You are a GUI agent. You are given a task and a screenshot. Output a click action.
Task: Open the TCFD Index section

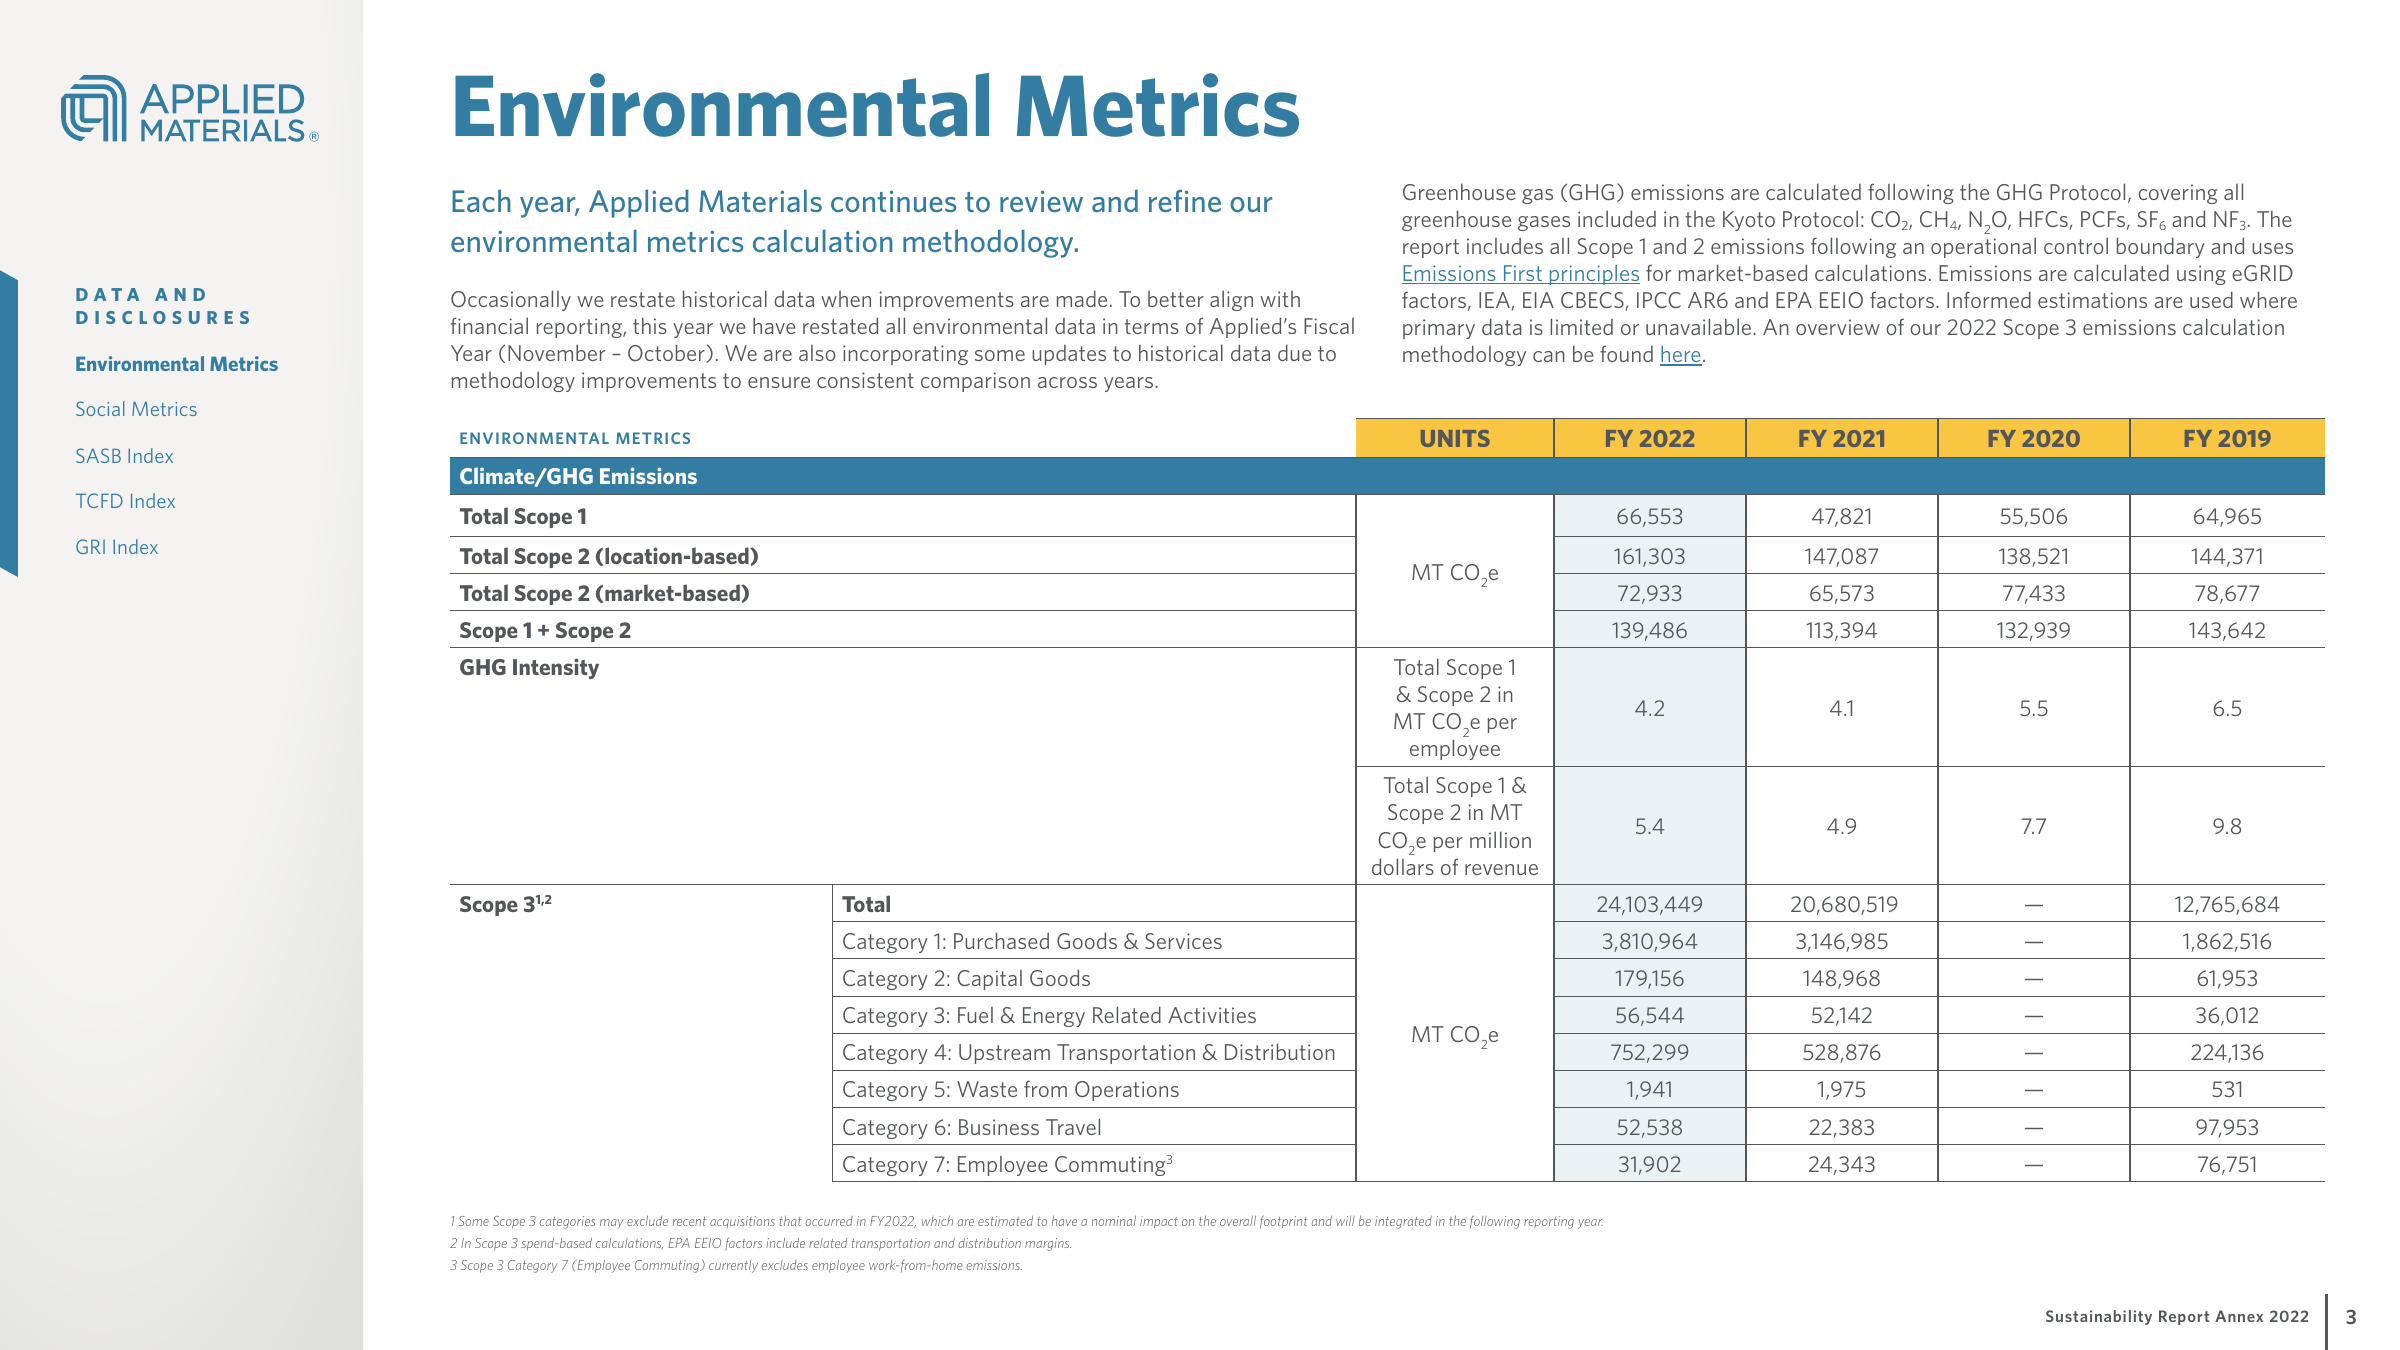pos(125,501)
